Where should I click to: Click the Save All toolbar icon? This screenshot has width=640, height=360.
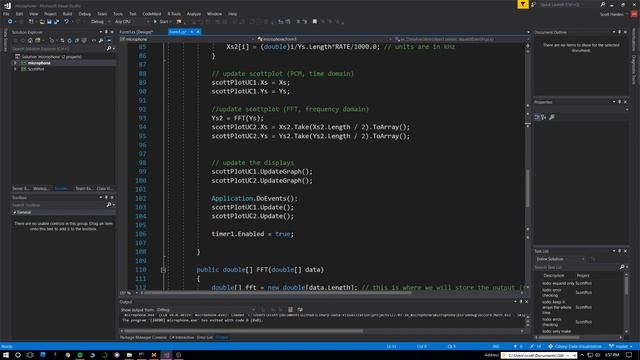click(x=56, y=22)
